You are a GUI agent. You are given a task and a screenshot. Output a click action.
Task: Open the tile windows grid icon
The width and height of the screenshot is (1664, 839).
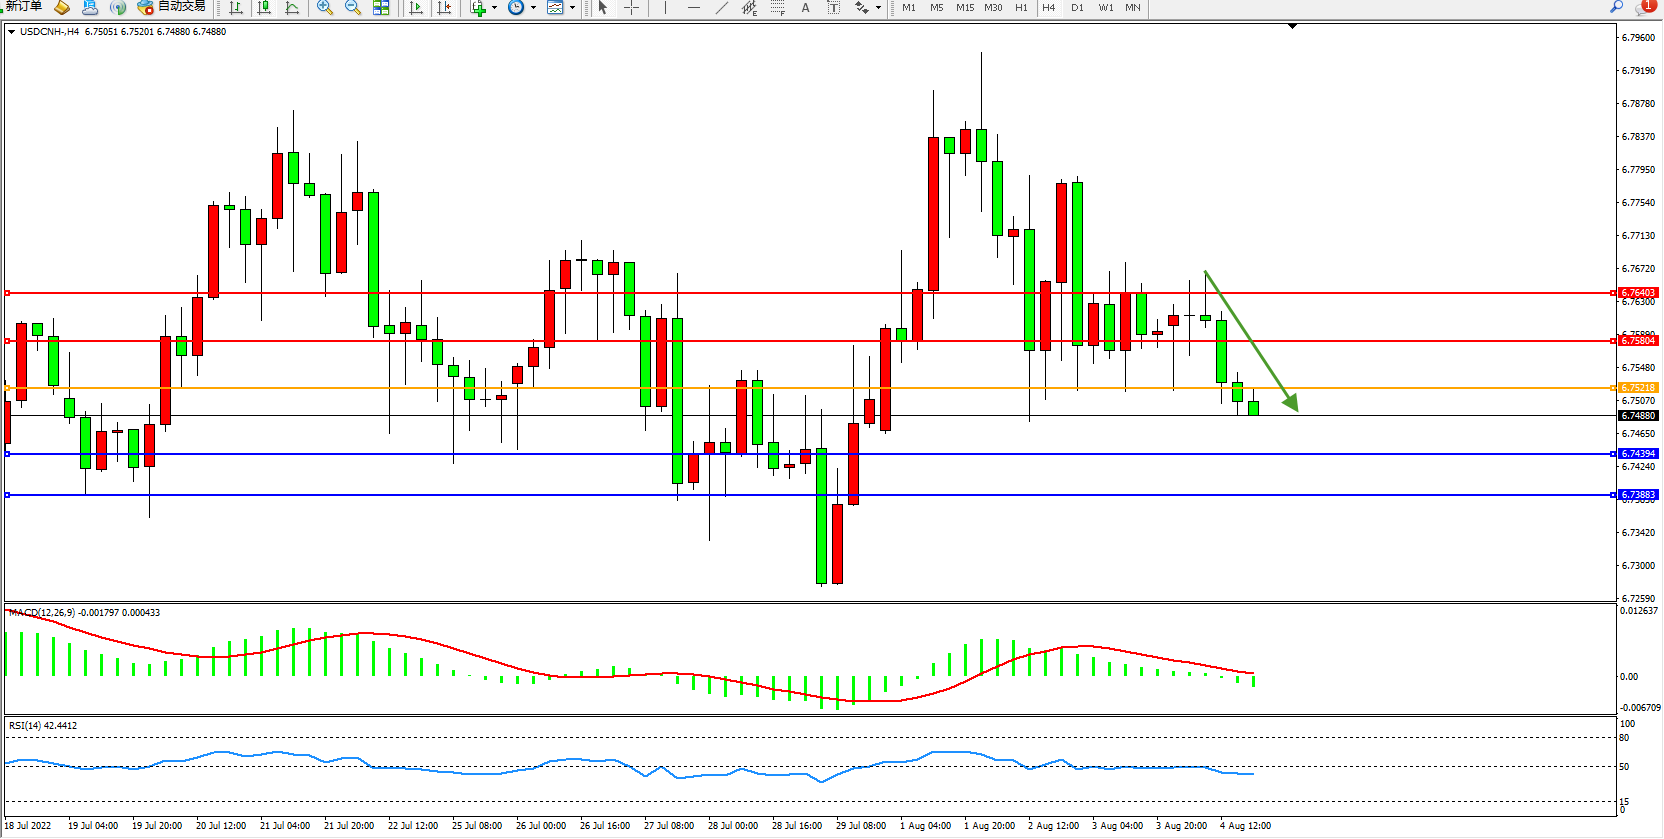[381, 8]
